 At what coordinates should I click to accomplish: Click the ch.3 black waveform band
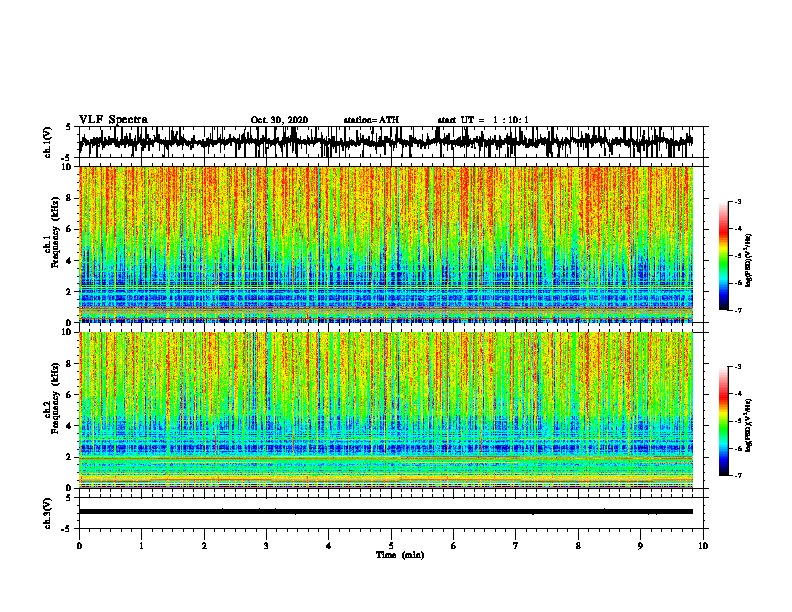(x=386, y=512)
